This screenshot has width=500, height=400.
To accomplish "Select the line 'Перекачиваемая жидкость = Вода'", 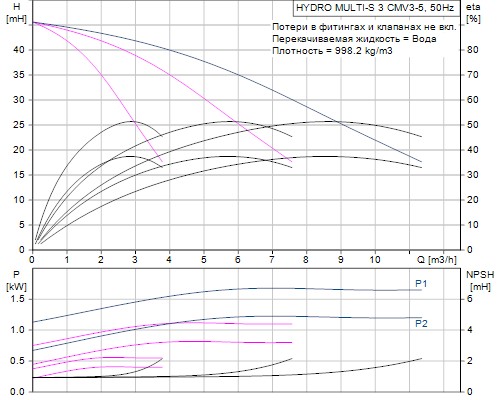I will (354, 39).
